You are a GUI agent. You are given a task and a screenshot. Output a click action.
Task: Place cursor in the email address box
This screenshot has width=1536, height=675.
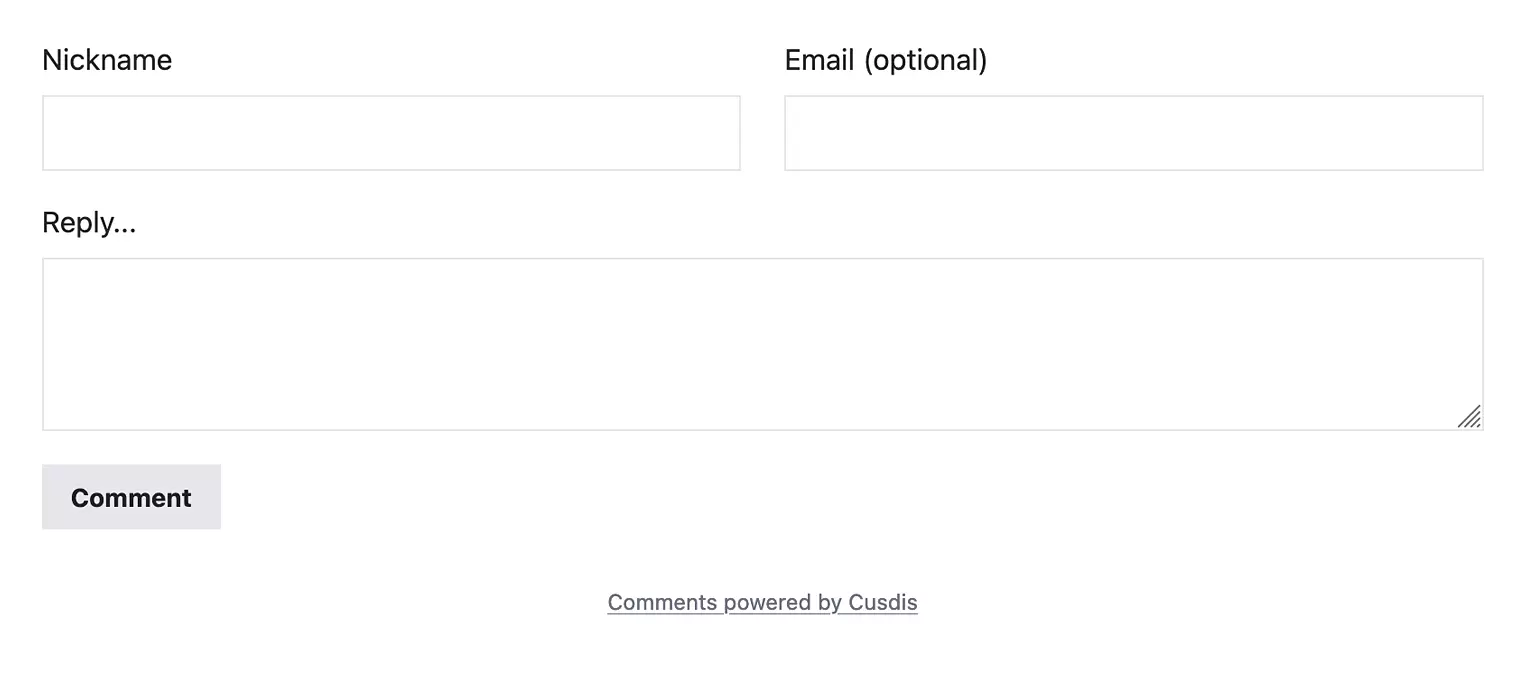coord(1134,132)
